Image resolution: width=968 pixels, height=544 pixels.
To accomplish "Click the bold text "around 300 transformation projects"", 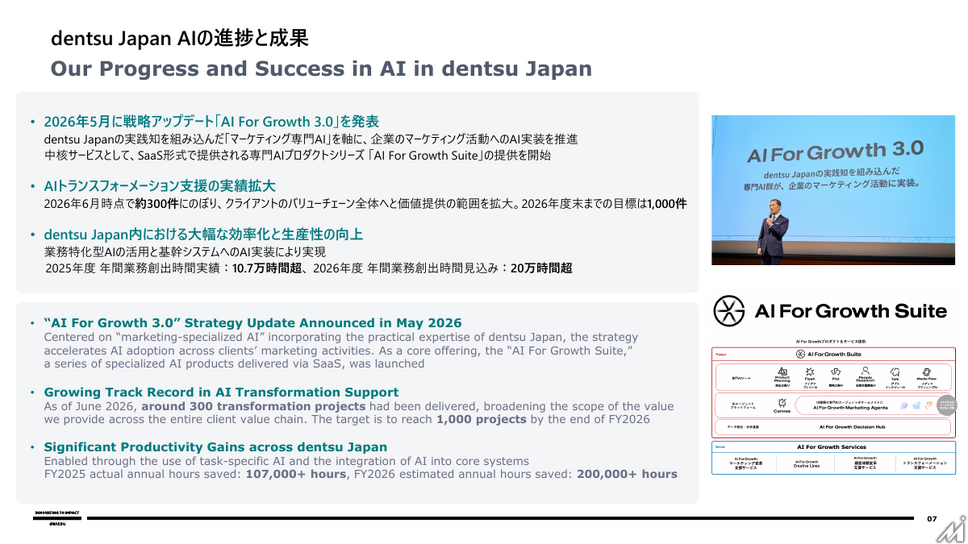I will [x=253, y=406].
